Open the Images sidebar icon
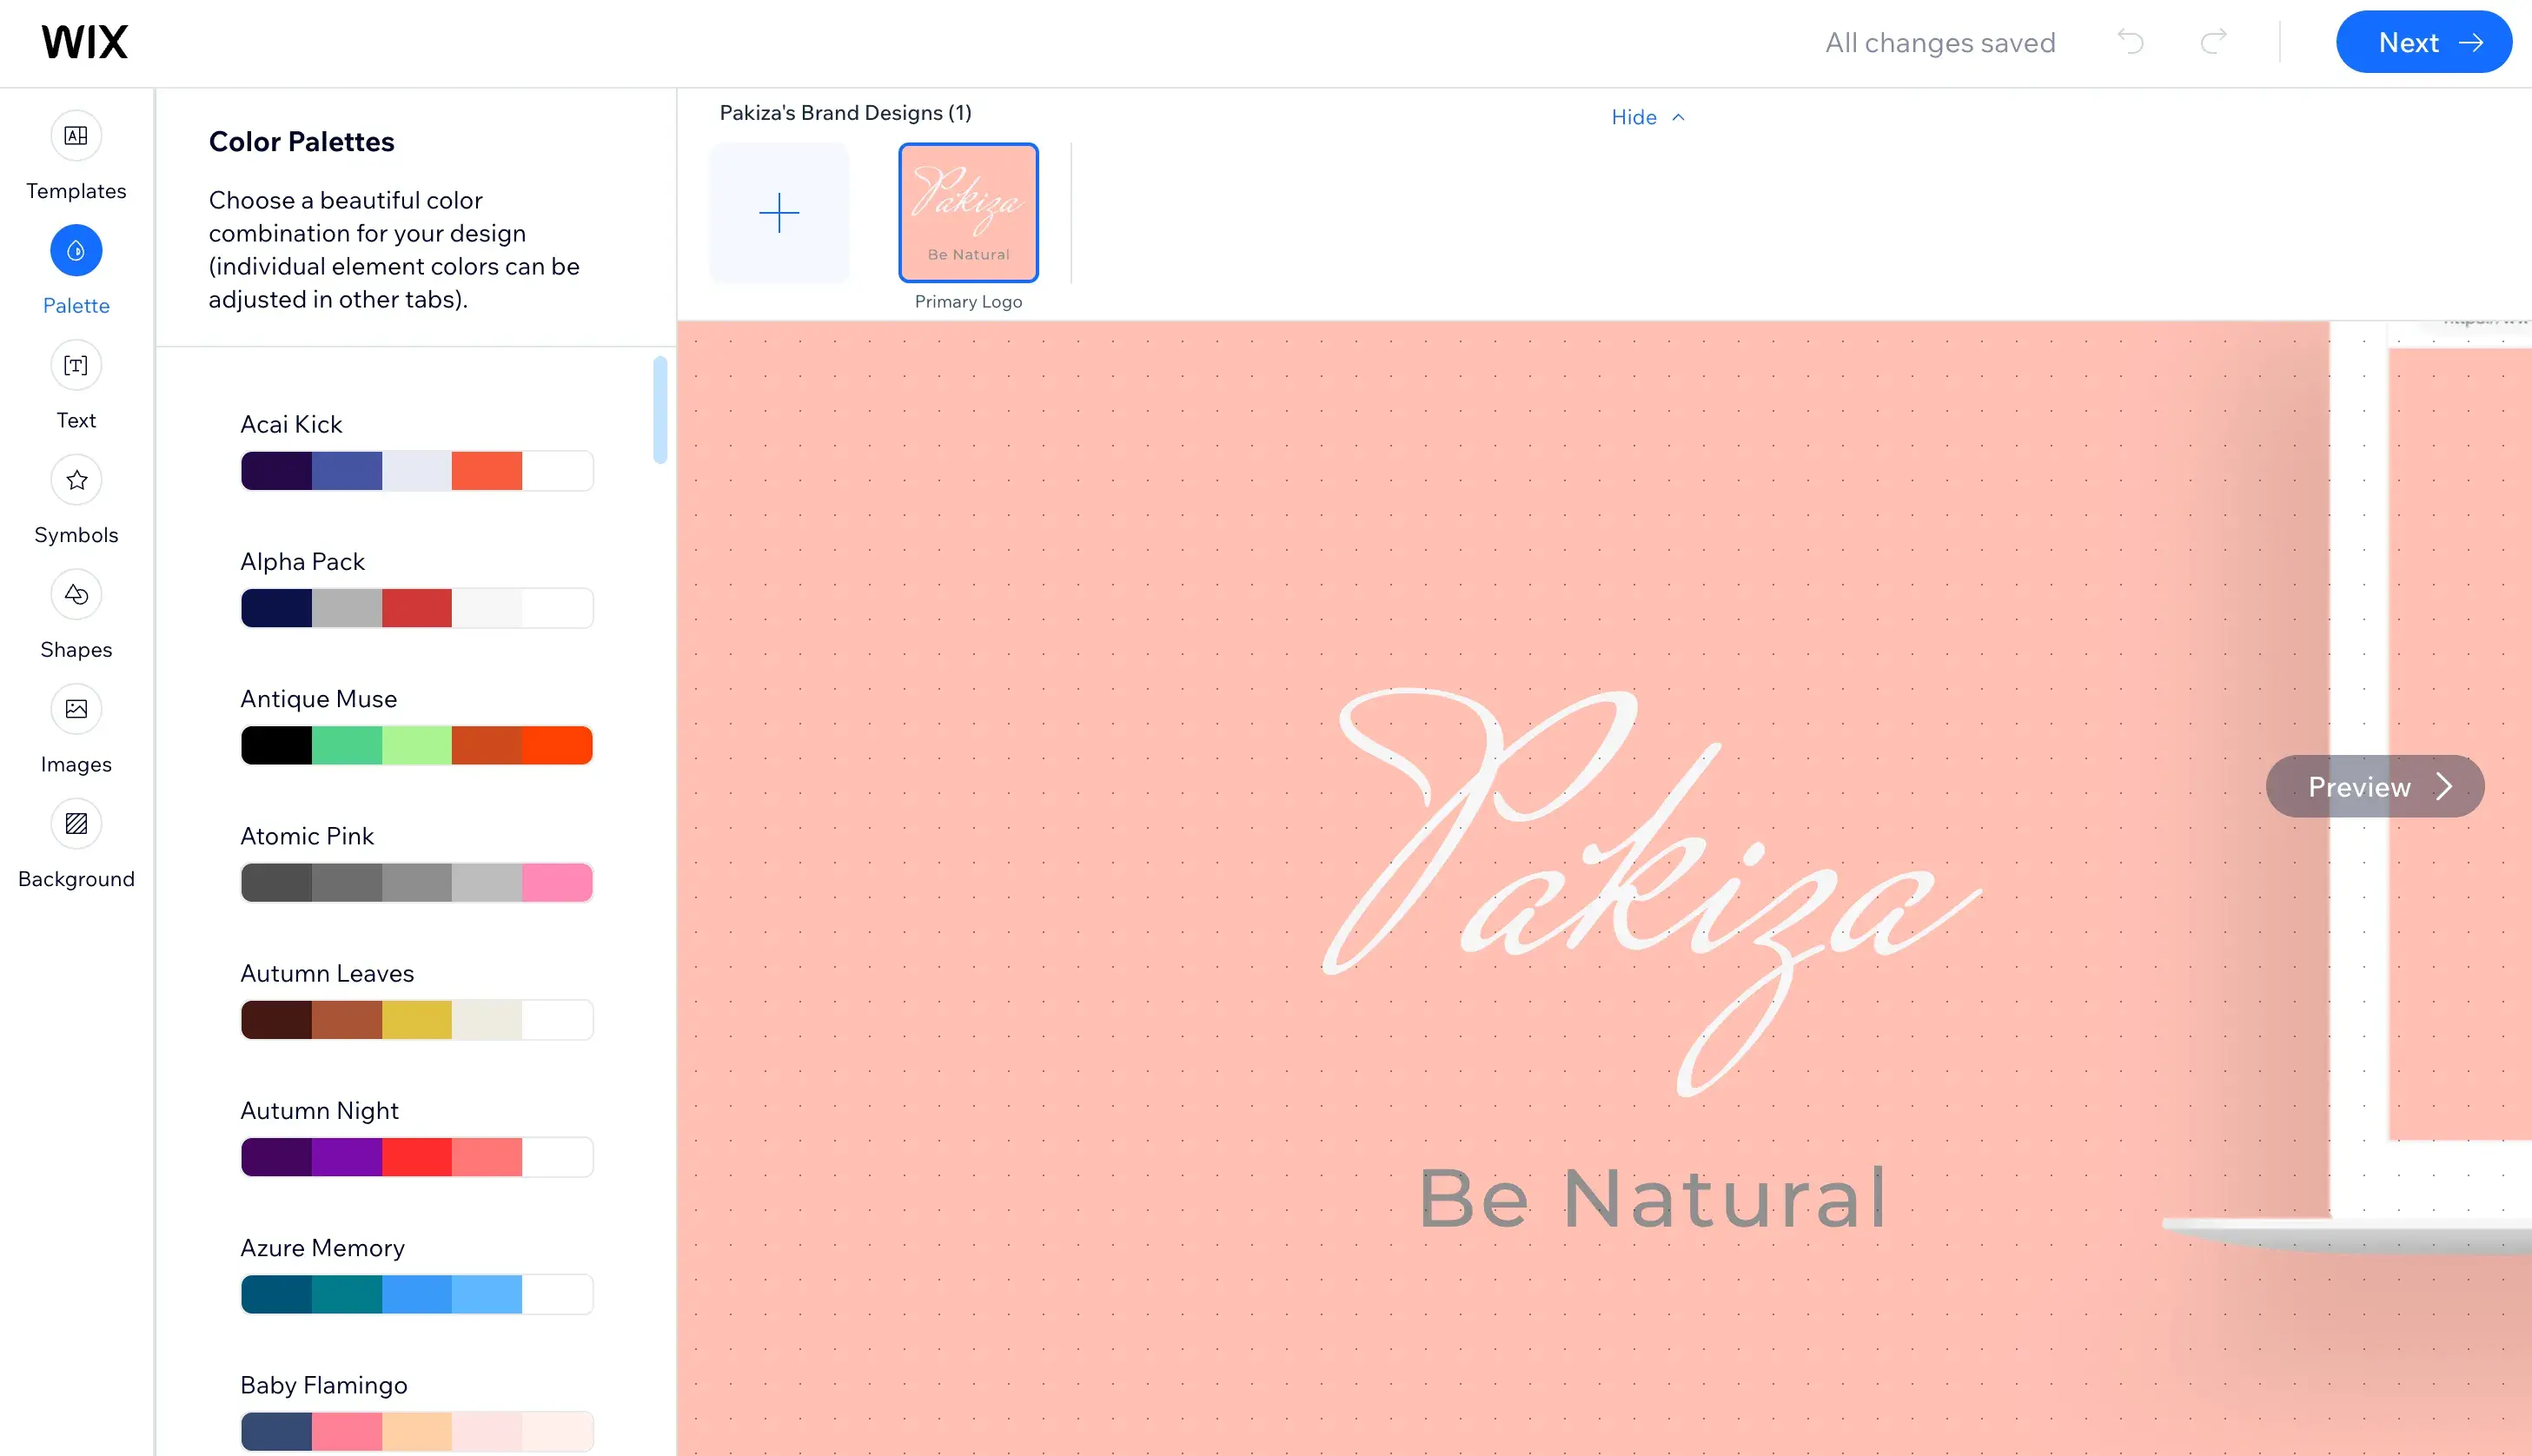This screenshot has width=2532, height=1456. (76, 710)
